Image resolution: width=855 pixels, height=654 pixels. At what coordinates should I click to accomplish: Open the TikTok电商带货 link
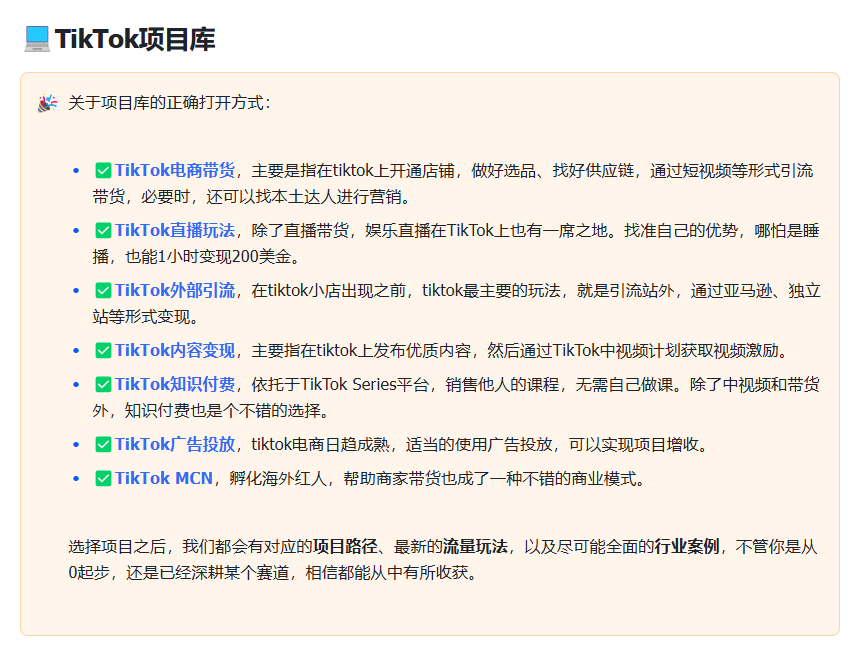click(x=175, y=171)
